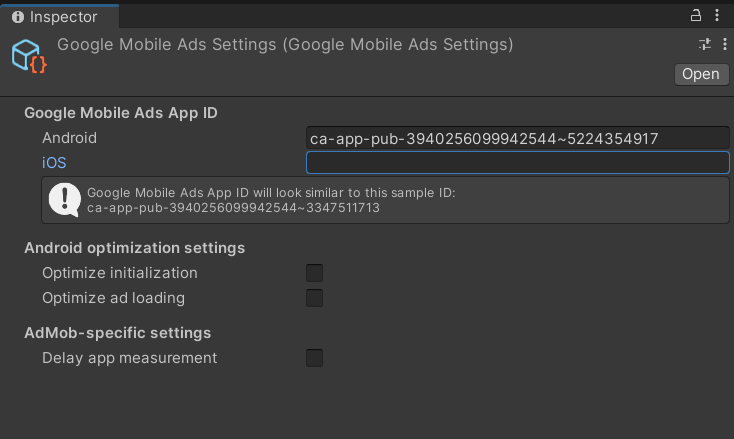The height and width of the screenshot is (439, 734).
Task: Click the exclamation info icon in the help box
Action: pyautogui.click(x=65, y=199)
